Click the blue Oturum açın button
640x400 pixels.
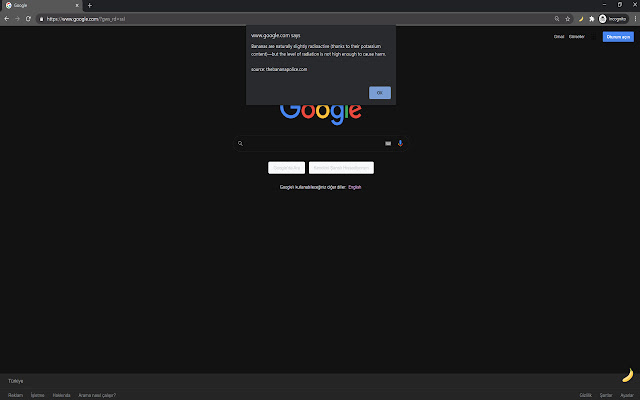(x=618, y=37)
